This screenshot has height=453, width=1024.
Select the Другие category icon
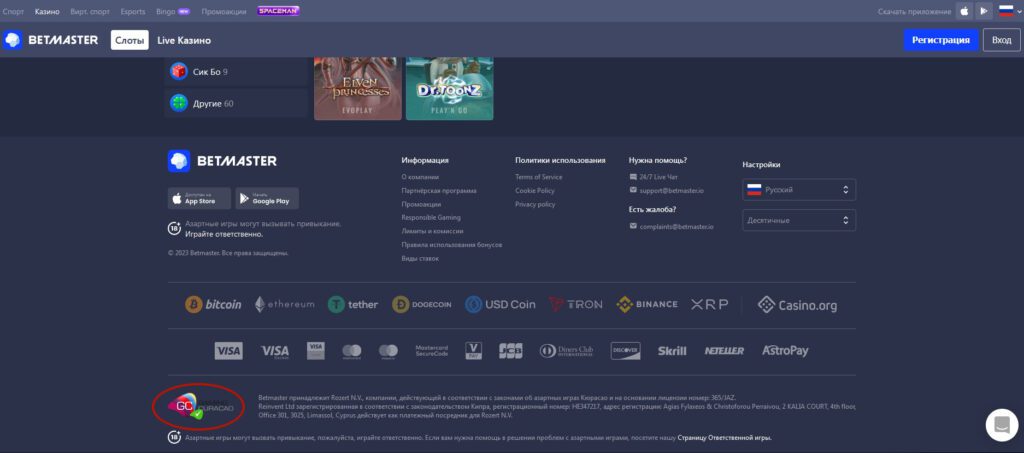(179, 103)
